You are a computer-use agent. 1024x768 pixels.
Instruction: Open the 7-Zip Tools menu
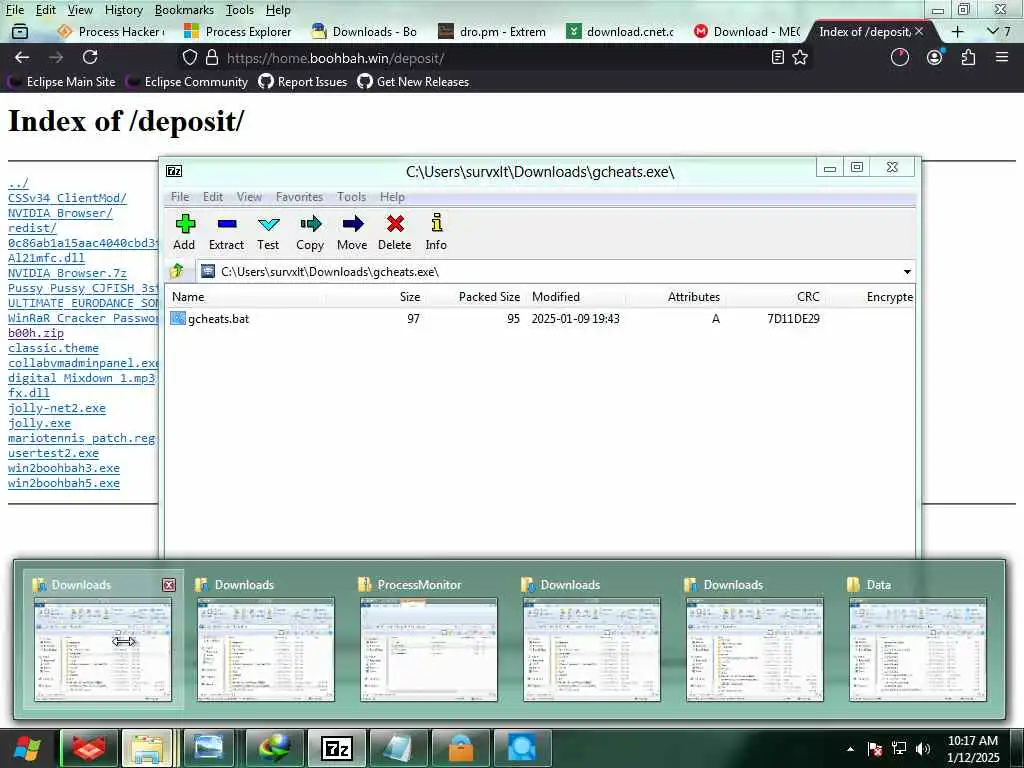coord(351,197)
